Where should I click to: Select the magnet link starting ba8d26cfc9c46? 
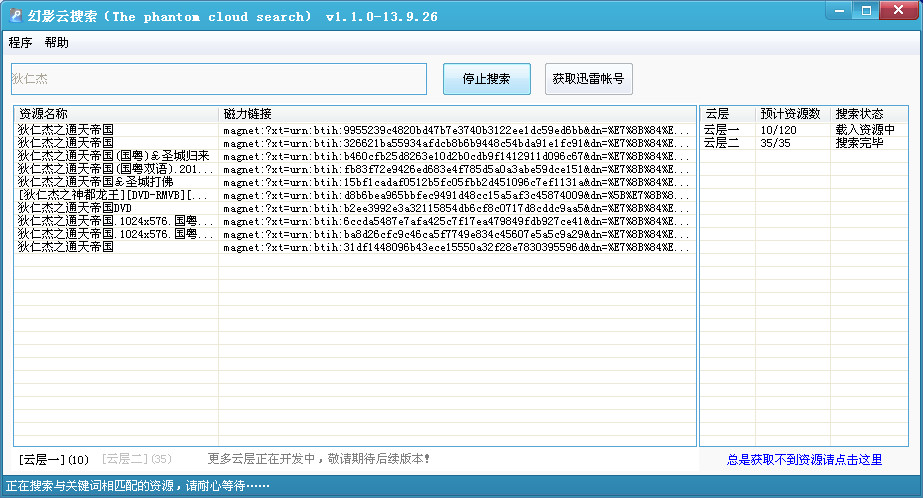tap(456, 234)
